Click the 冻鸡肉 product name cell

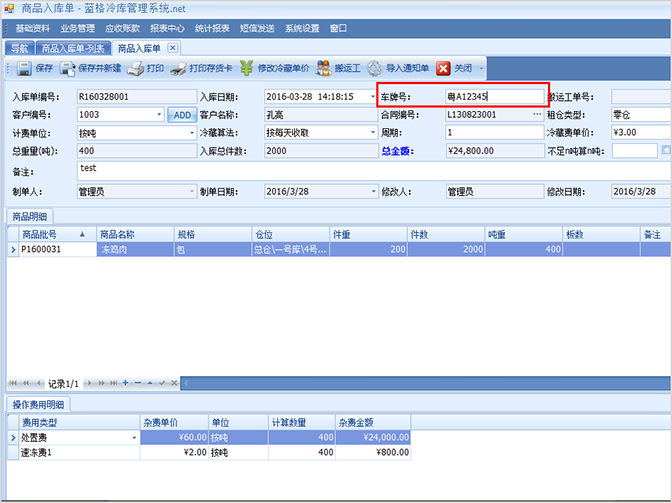click(x=135, y=249)
